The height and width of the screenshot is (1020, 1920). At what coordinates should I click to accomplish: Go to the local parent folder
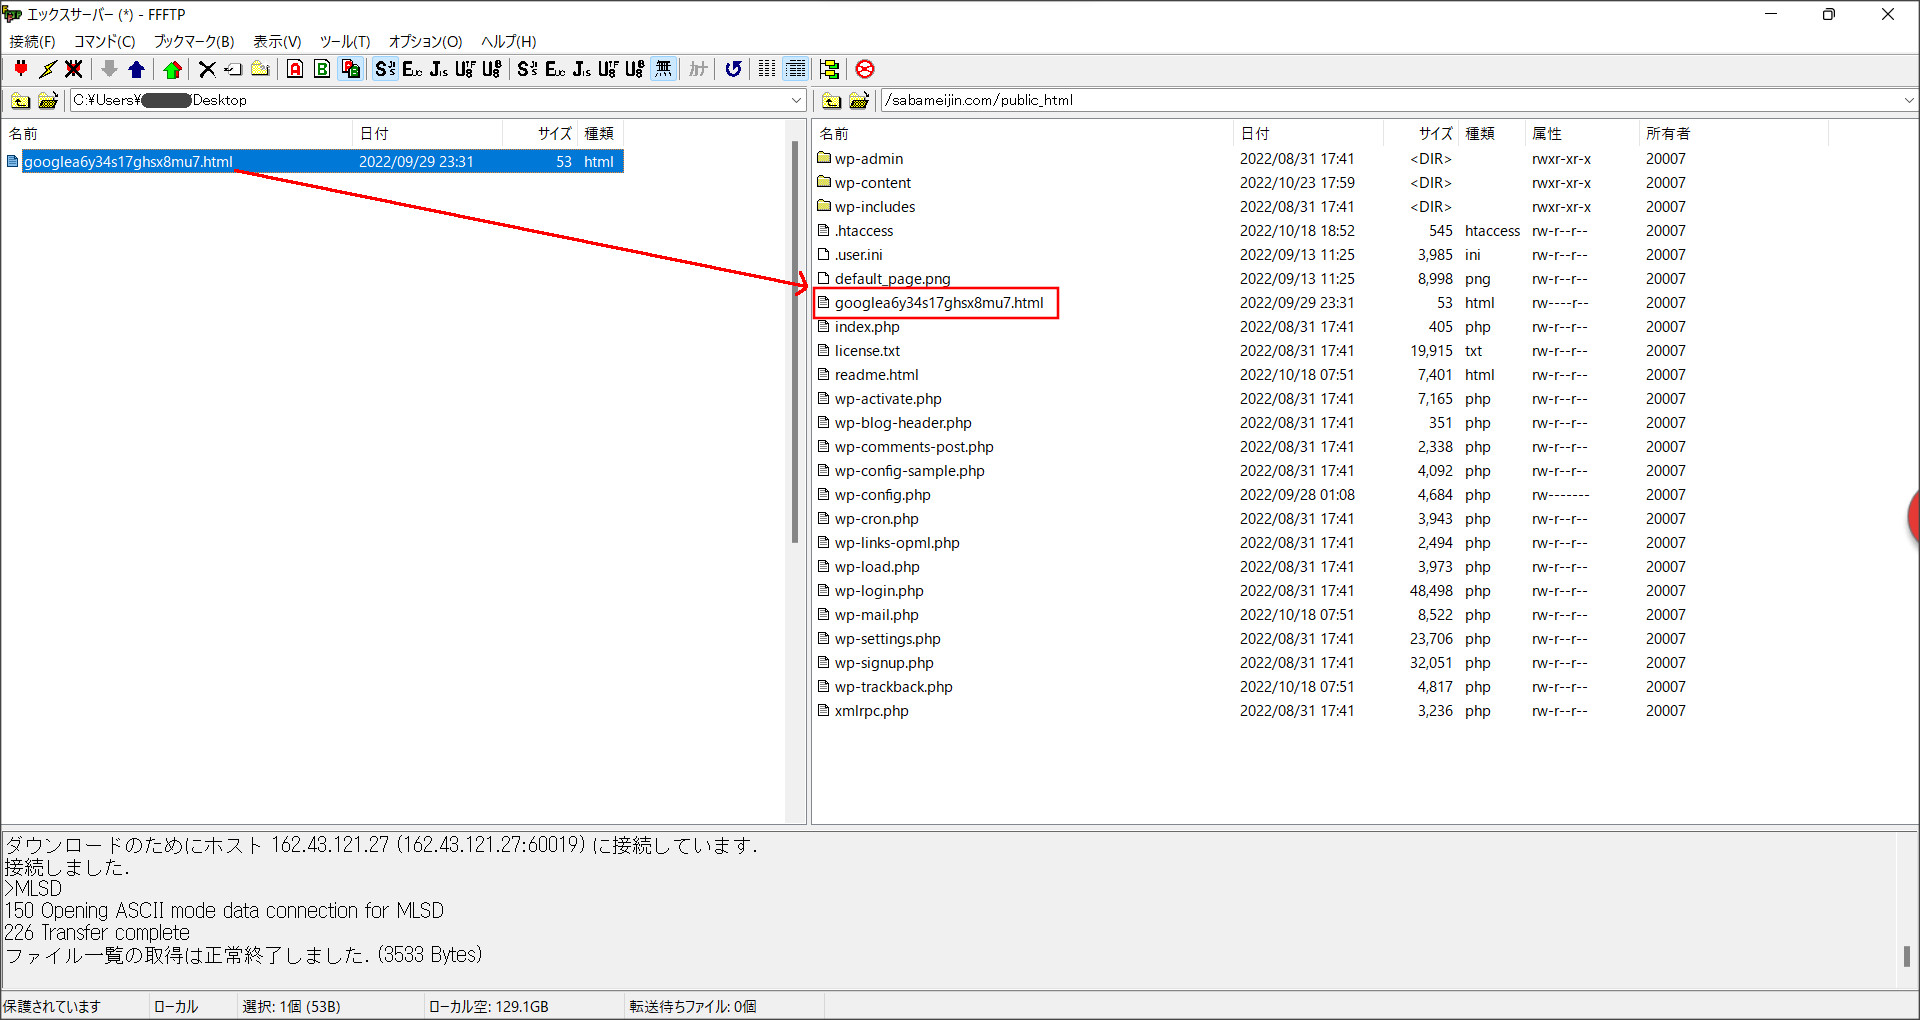20,100
